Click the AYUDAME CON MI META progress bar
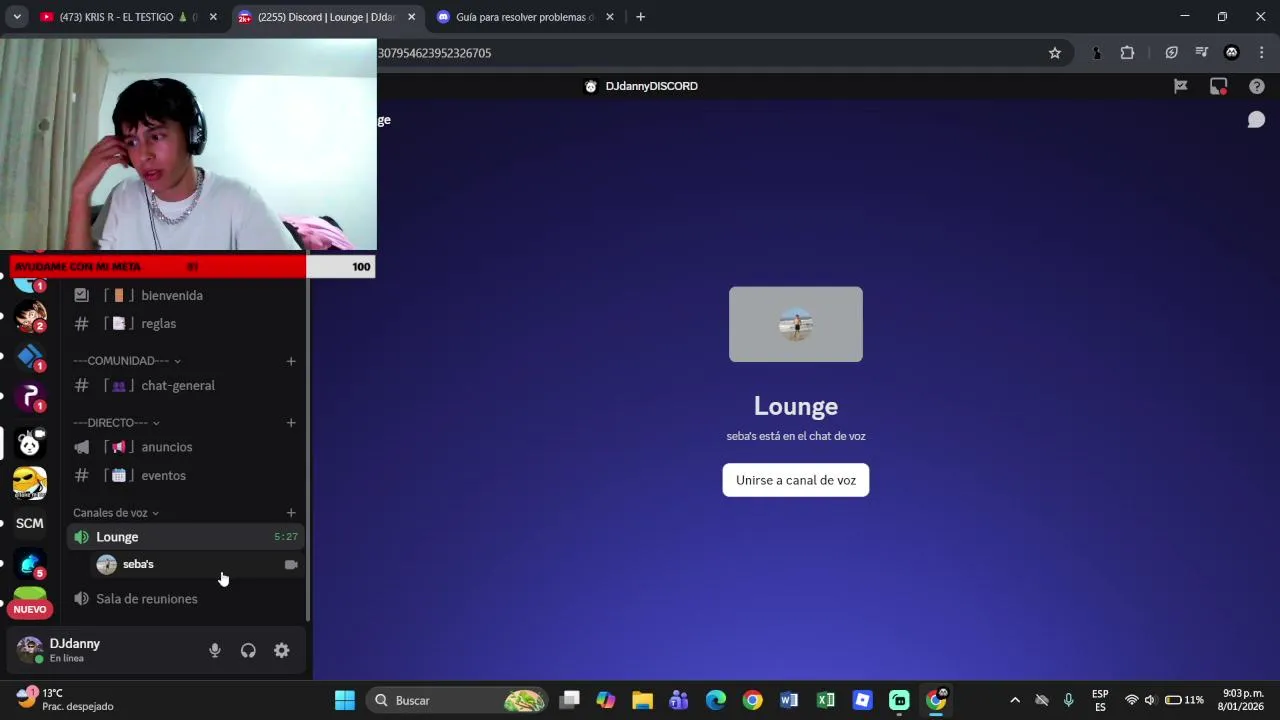Screen dimensions: 1280x720 (x=191, y=266)
